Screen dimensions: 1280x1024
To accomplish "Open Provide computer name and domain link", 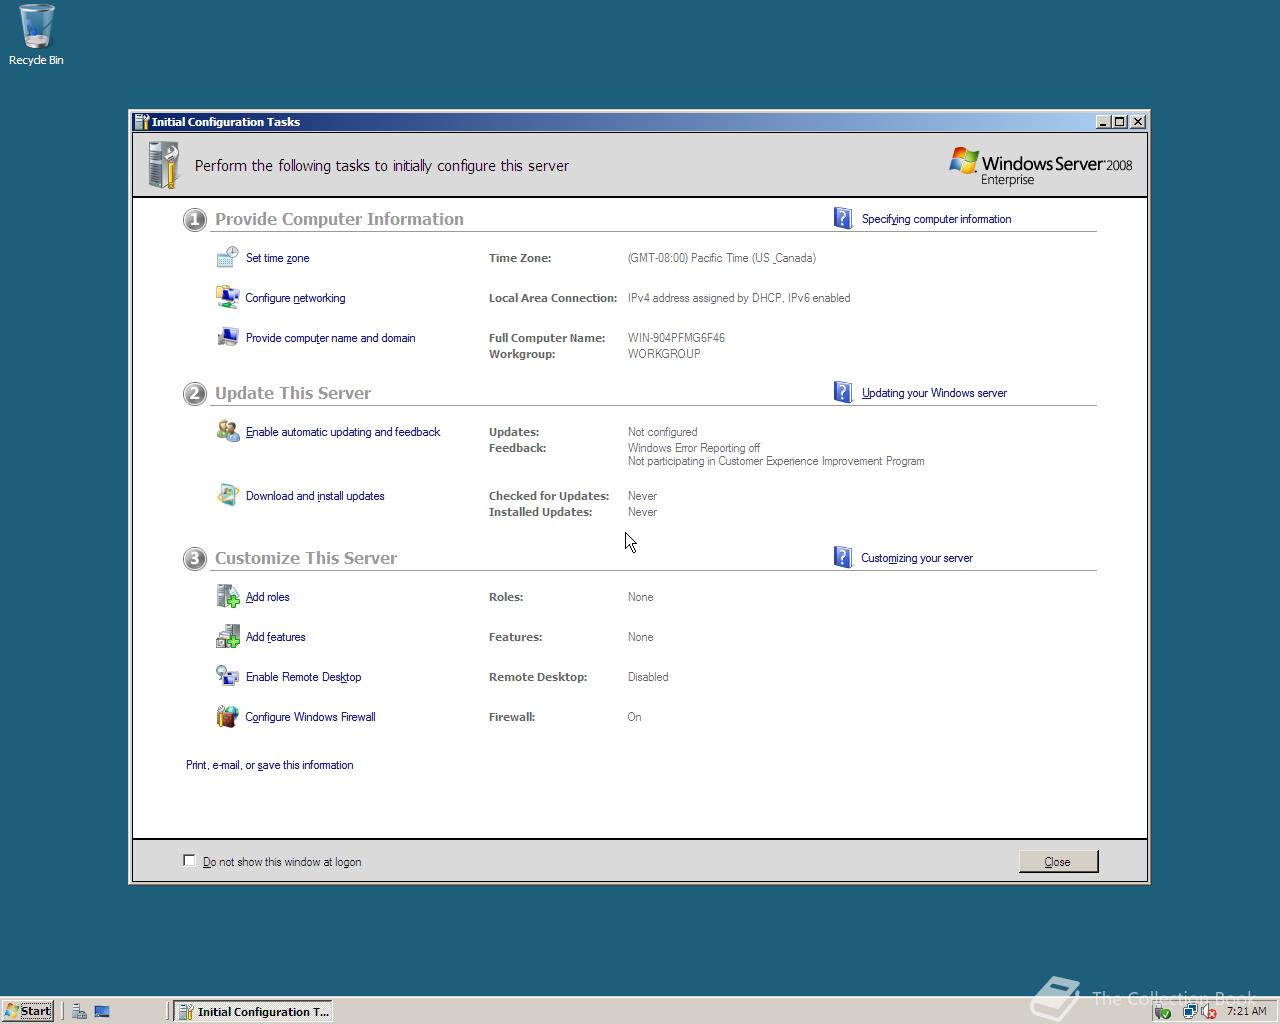I will (x=330, y=338).
